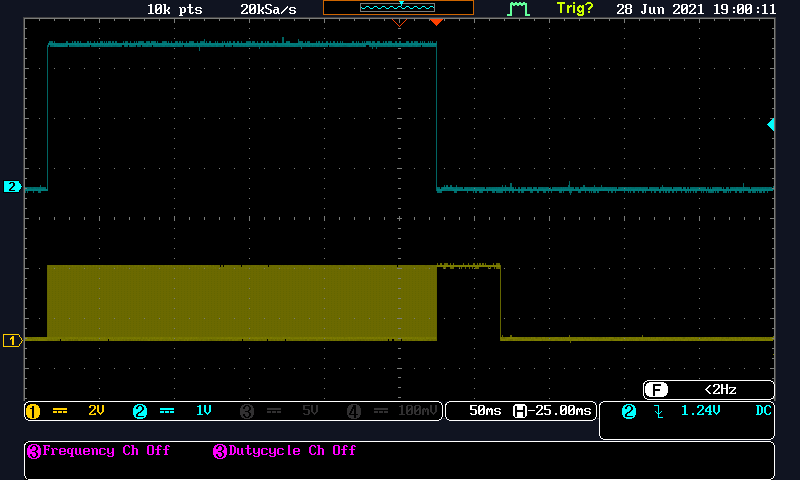
Task: Click the Dutycycle Ch Off measurement
Action: (x=292, y=450)
